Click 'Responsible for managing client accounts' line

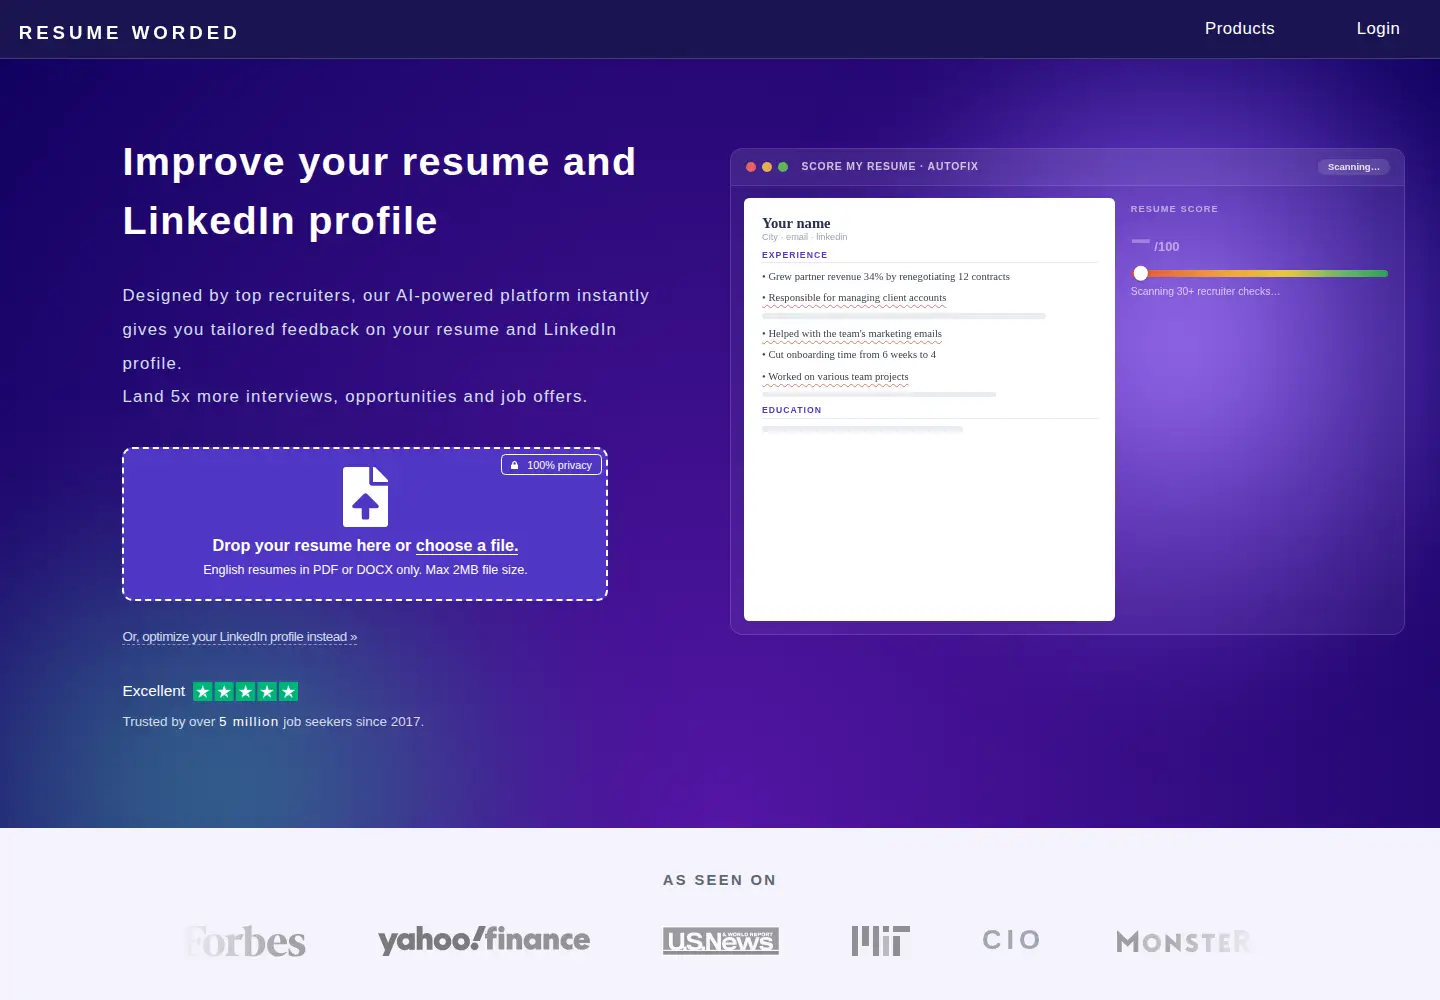click(x=854, y=298)
